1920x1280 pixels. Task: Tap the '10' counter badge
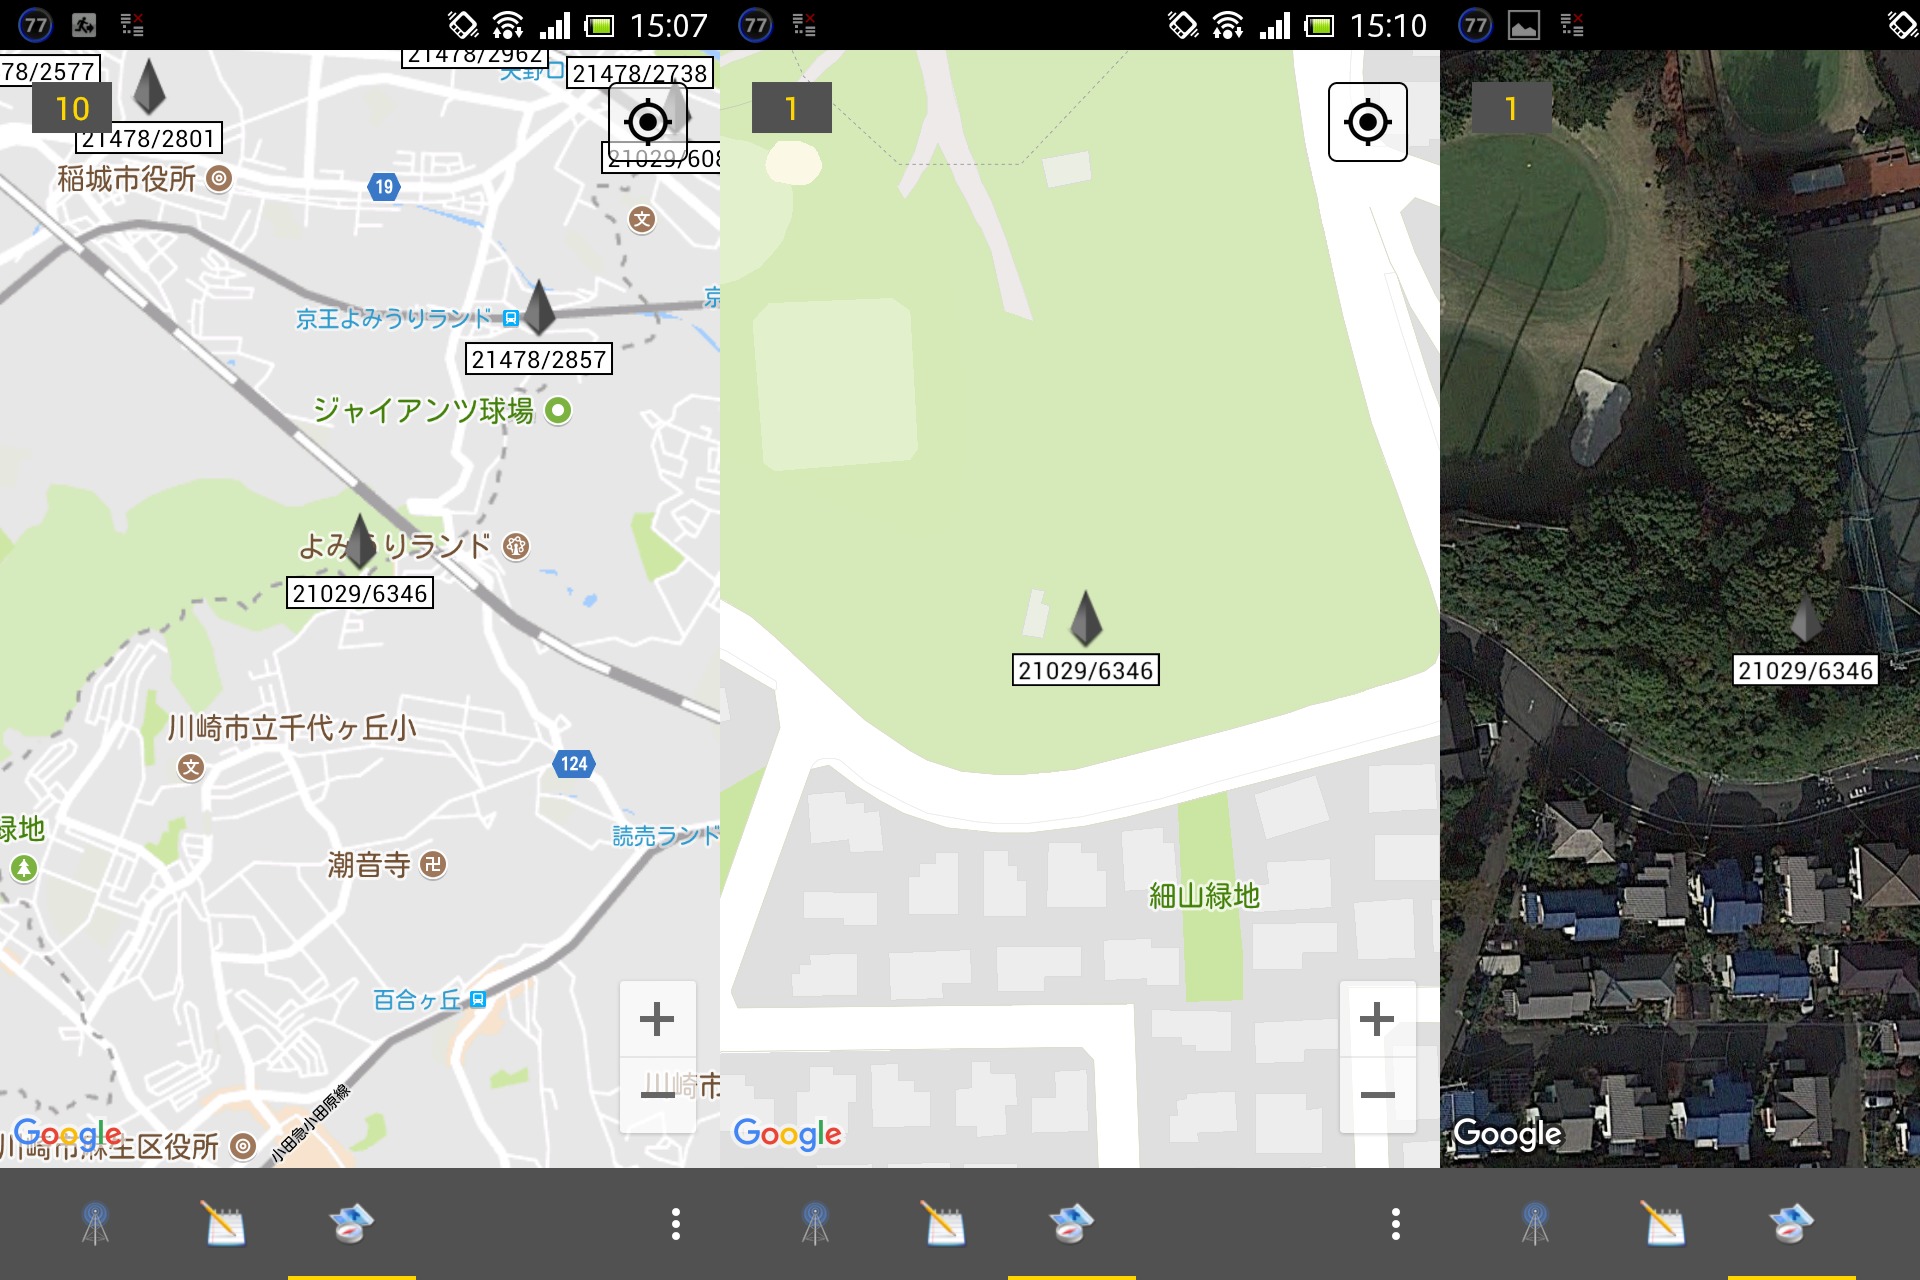click(72, 108)
